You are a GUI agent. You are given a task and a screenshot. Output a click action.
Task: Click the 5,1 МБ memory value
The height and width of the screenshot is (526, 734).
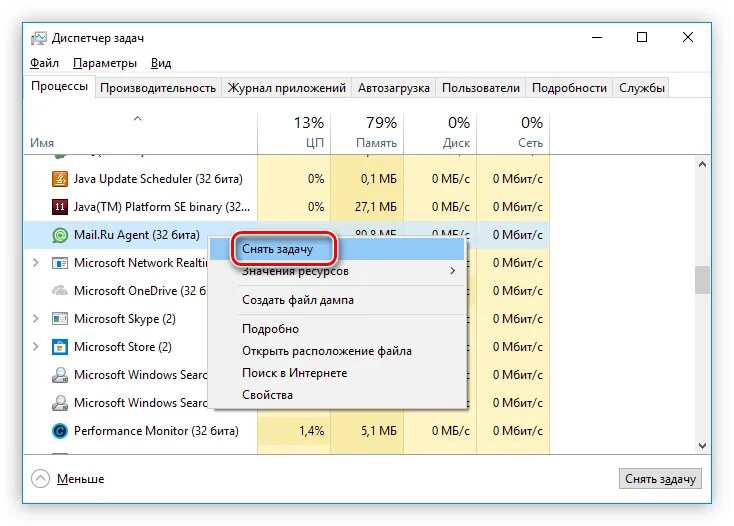(x=379, y=431)
